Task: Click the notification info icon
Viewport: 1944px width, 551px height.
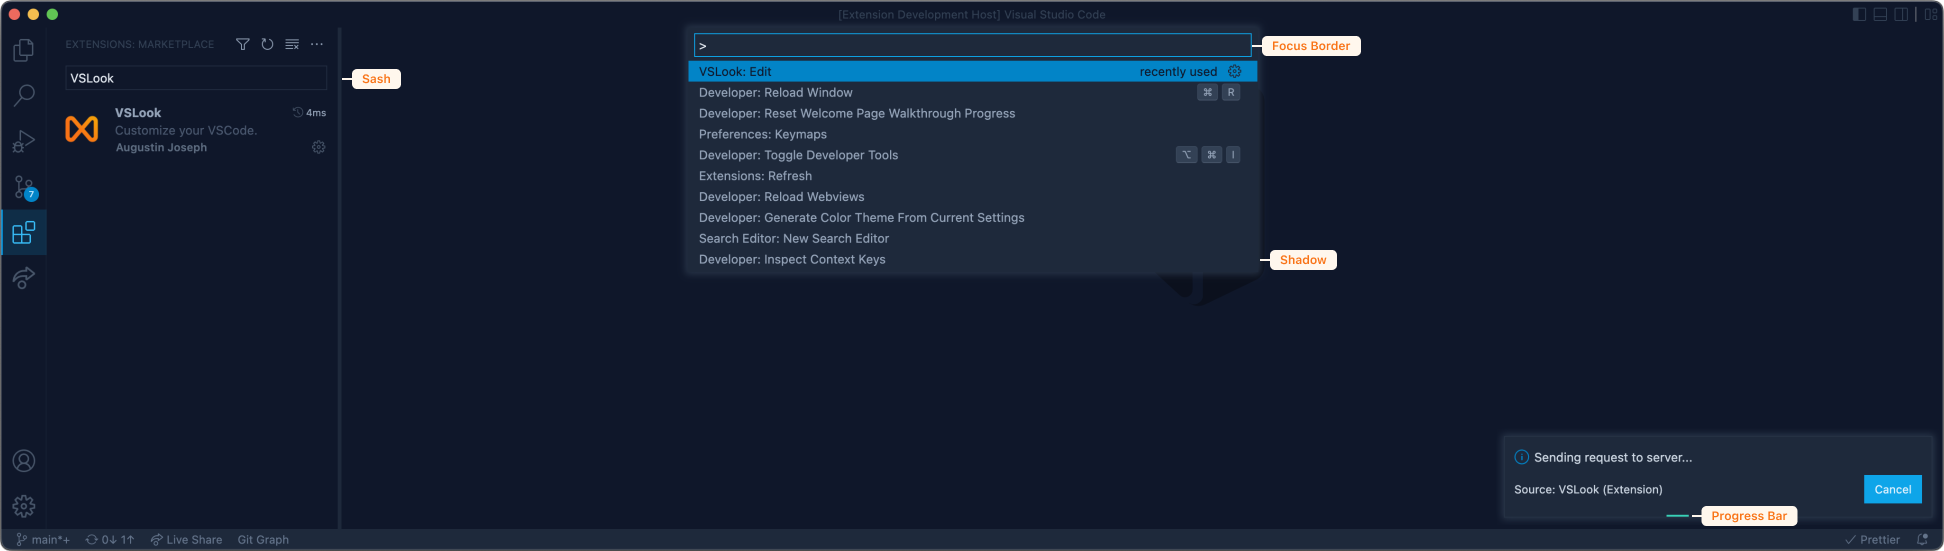Action: [x=1521, y=457]
